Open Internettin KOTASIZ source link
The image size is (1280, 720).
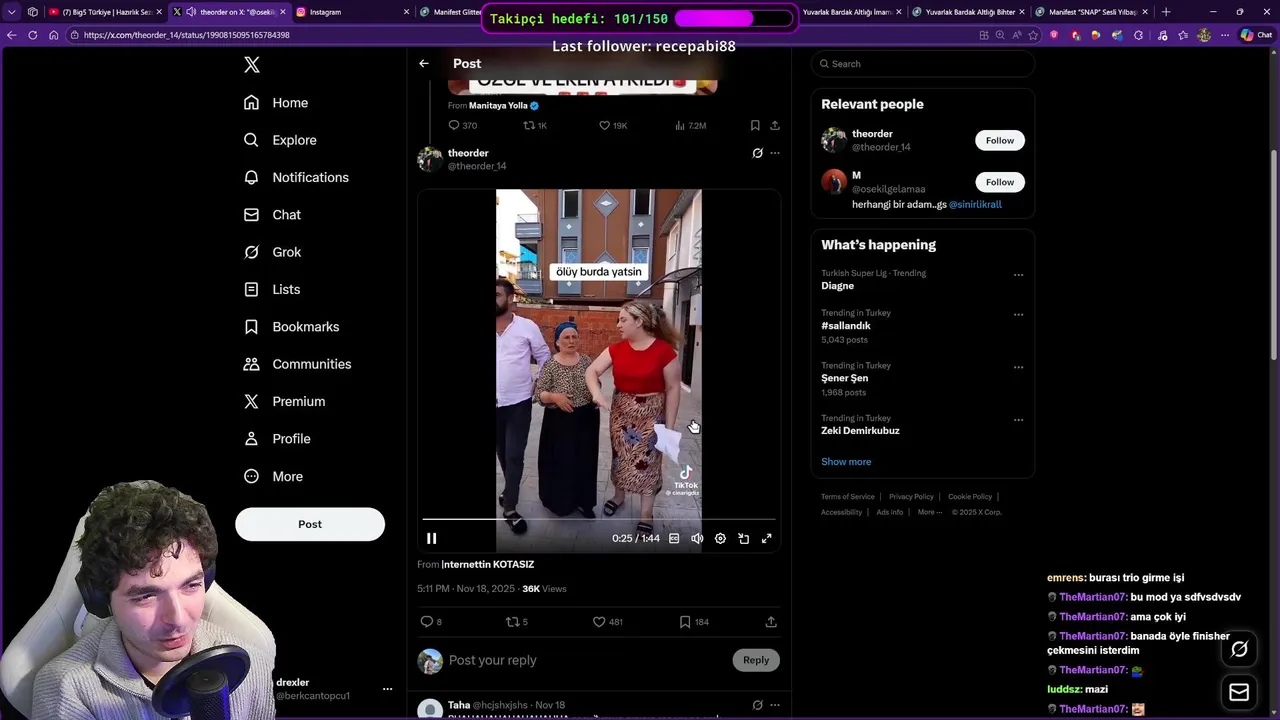488,564
